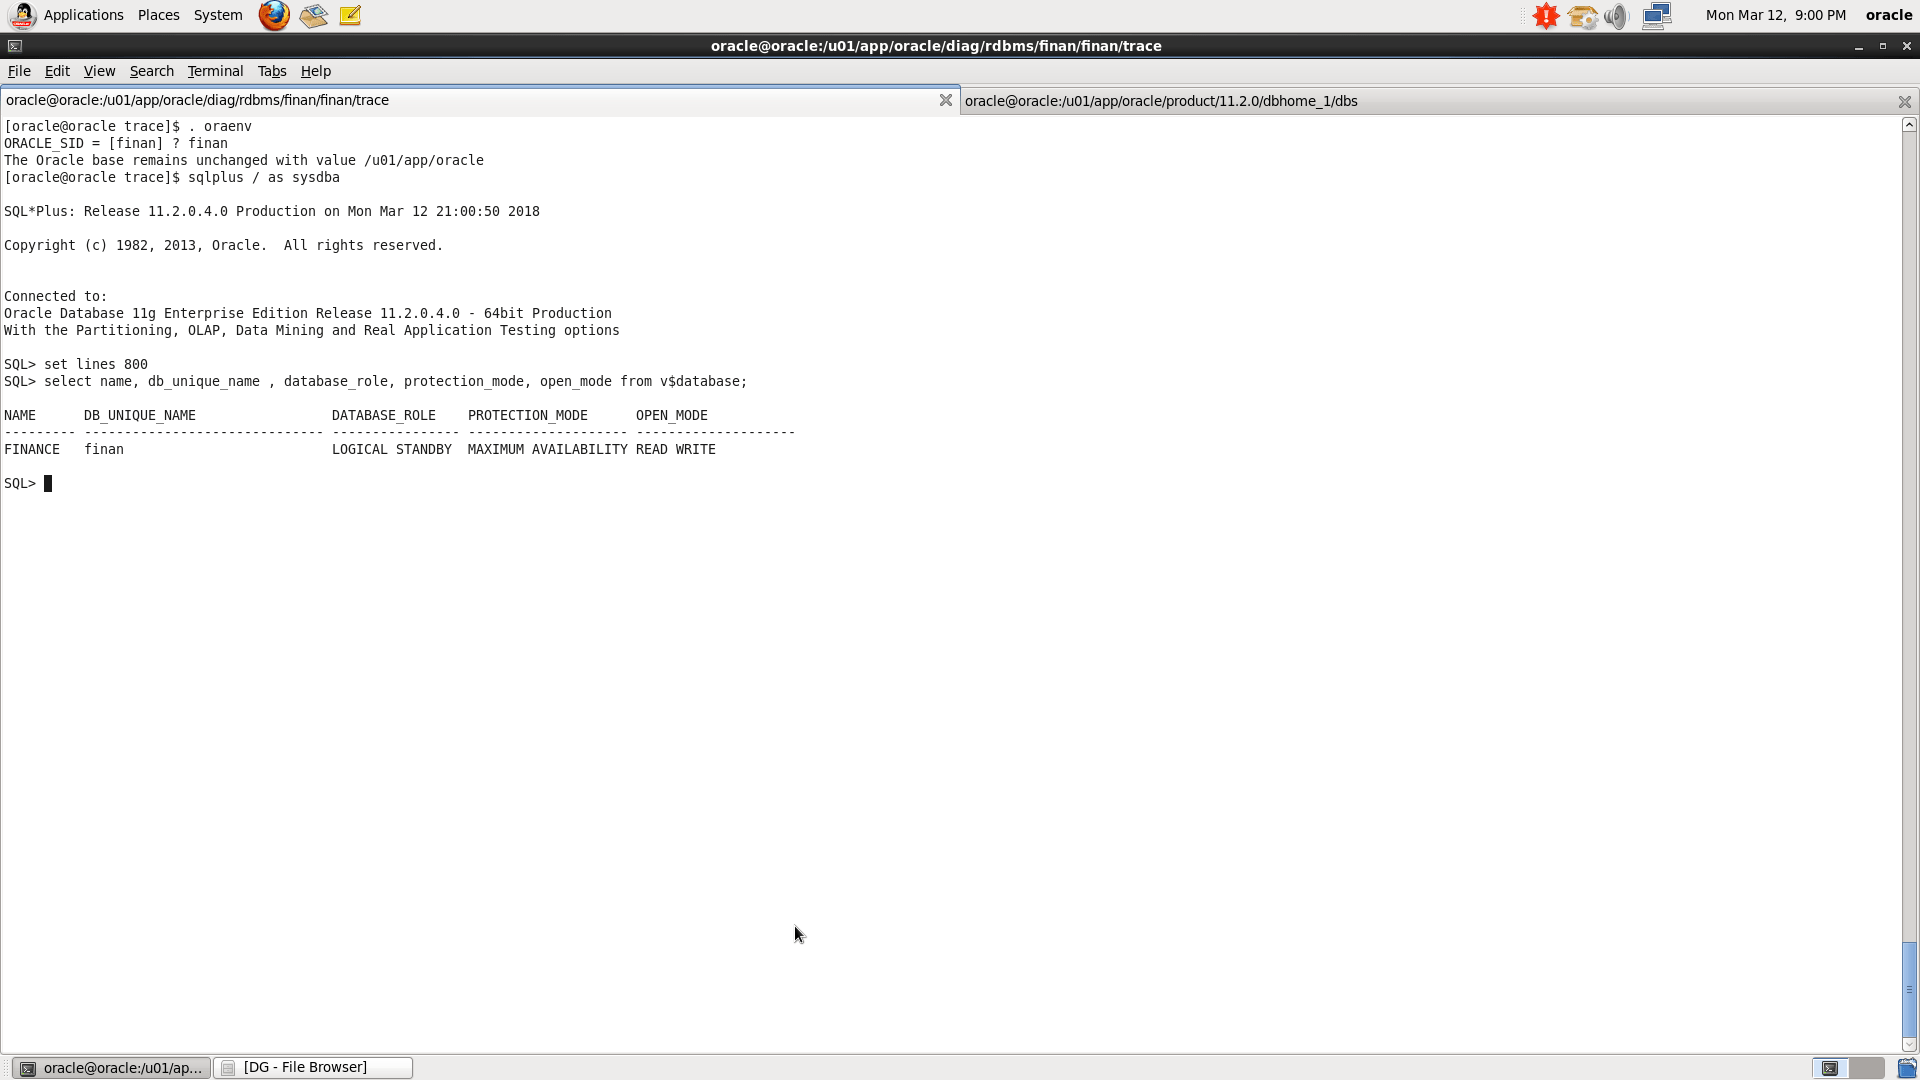Click the red update alert notification icon
This screenshot has height=1080, width=1920.
click(x=1545, y=15)
